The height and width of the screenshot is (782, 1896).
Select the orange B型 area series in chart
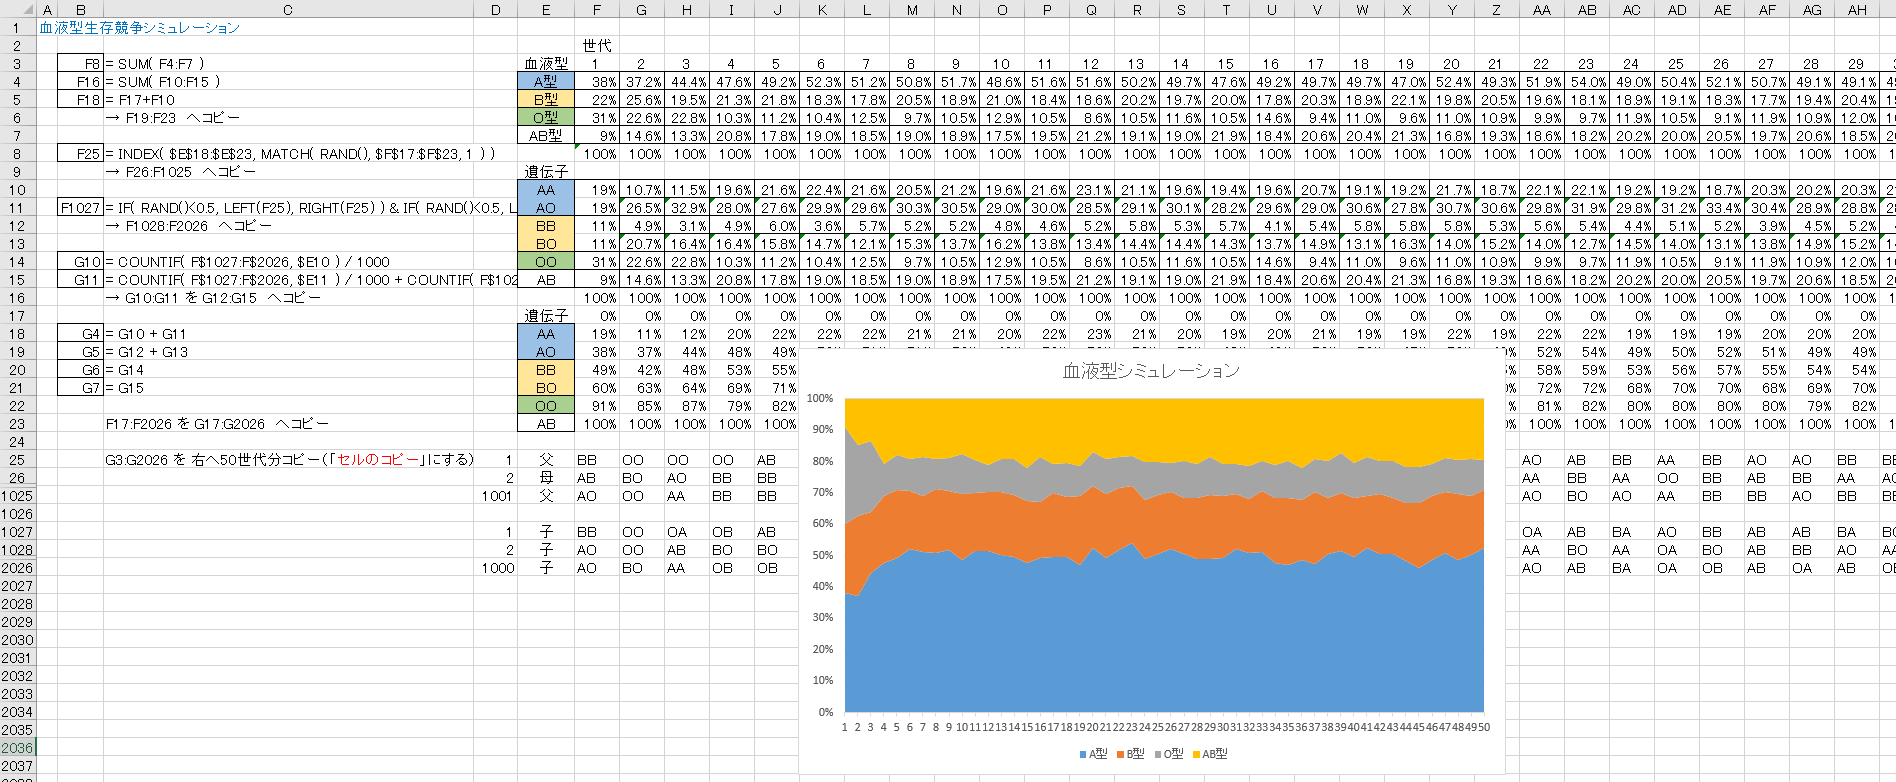coord(1164,525)
